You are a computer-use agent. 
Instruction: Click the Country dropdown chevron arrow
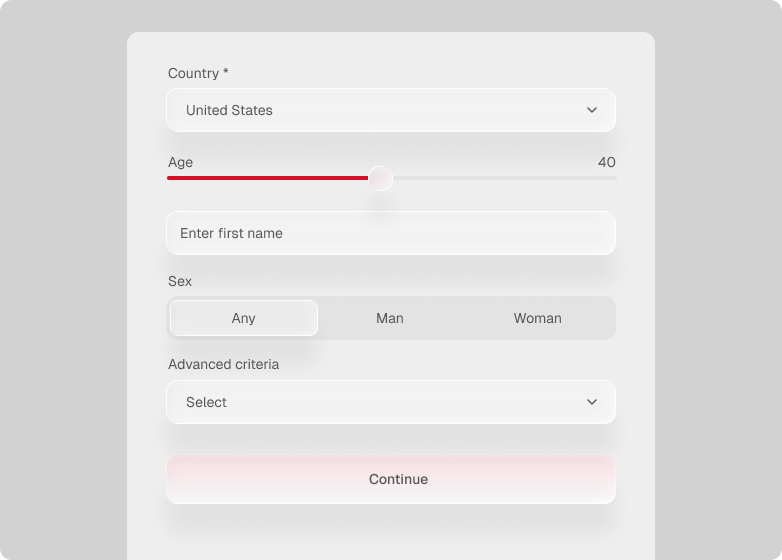coord(592,110)
